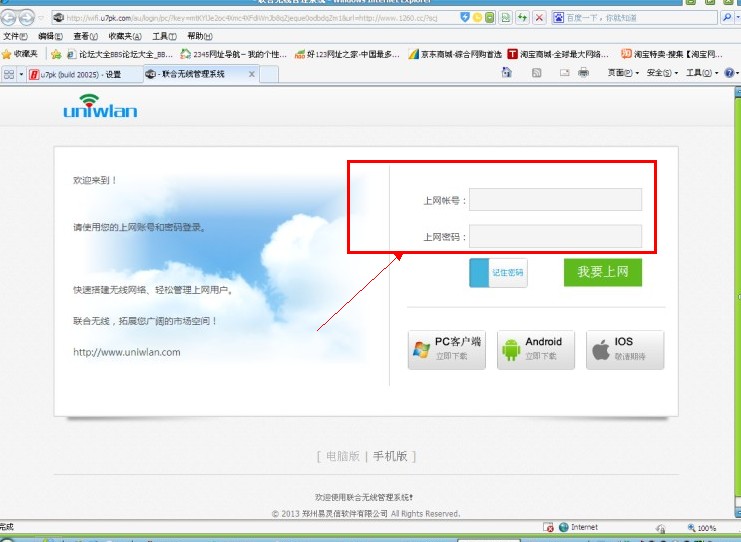This screenshot has width=741, height=542.
Task: Click the pop-up blocked icon in status bar
Action: click(x=548, y=527)
